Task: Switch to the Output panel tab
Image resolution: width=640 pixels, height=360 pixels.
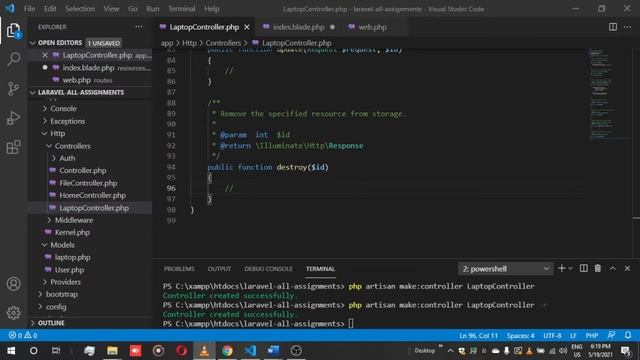Action: (x=219, y=269)
